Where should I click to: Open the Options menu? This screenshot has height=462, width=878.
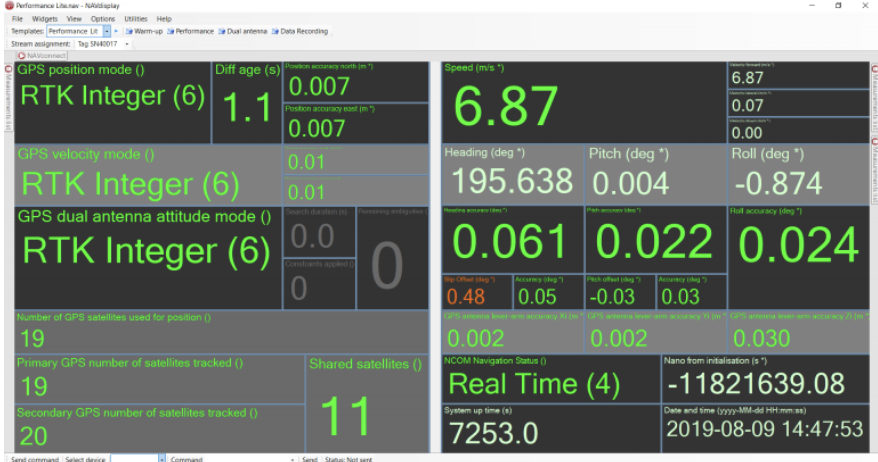coord(102,18)
